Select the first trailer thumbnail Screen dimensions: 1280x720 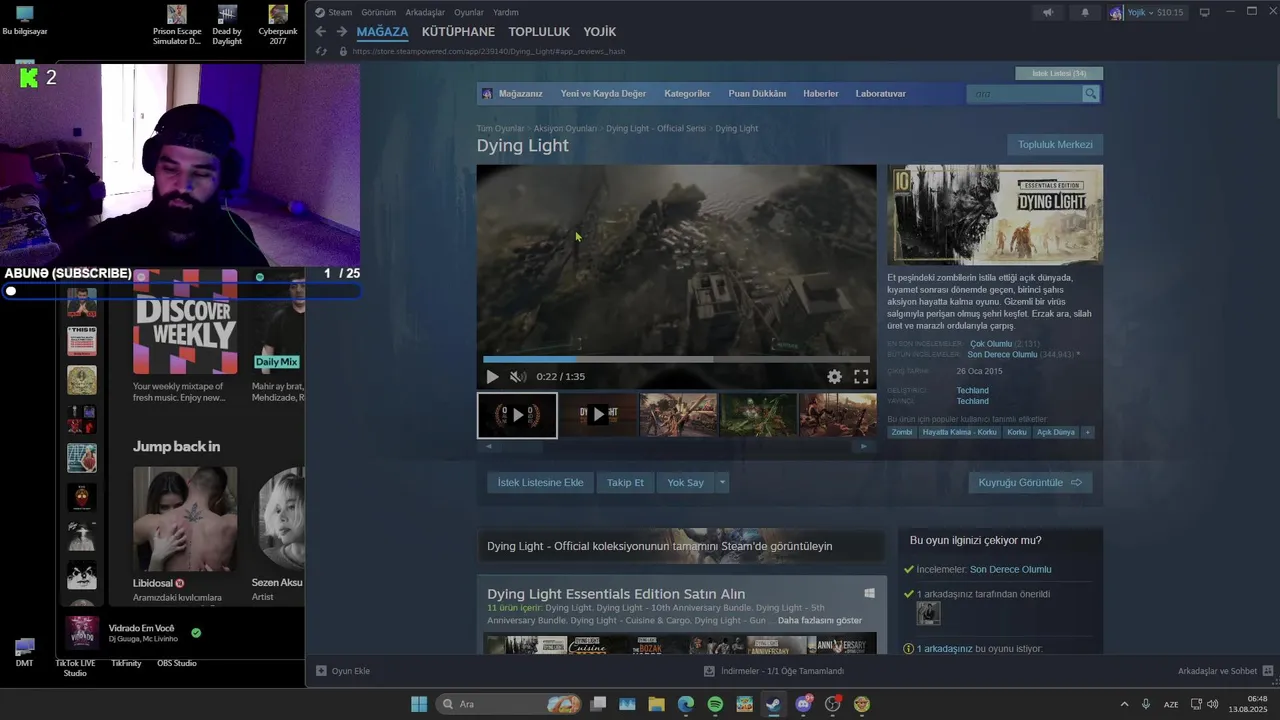point(517,415)
